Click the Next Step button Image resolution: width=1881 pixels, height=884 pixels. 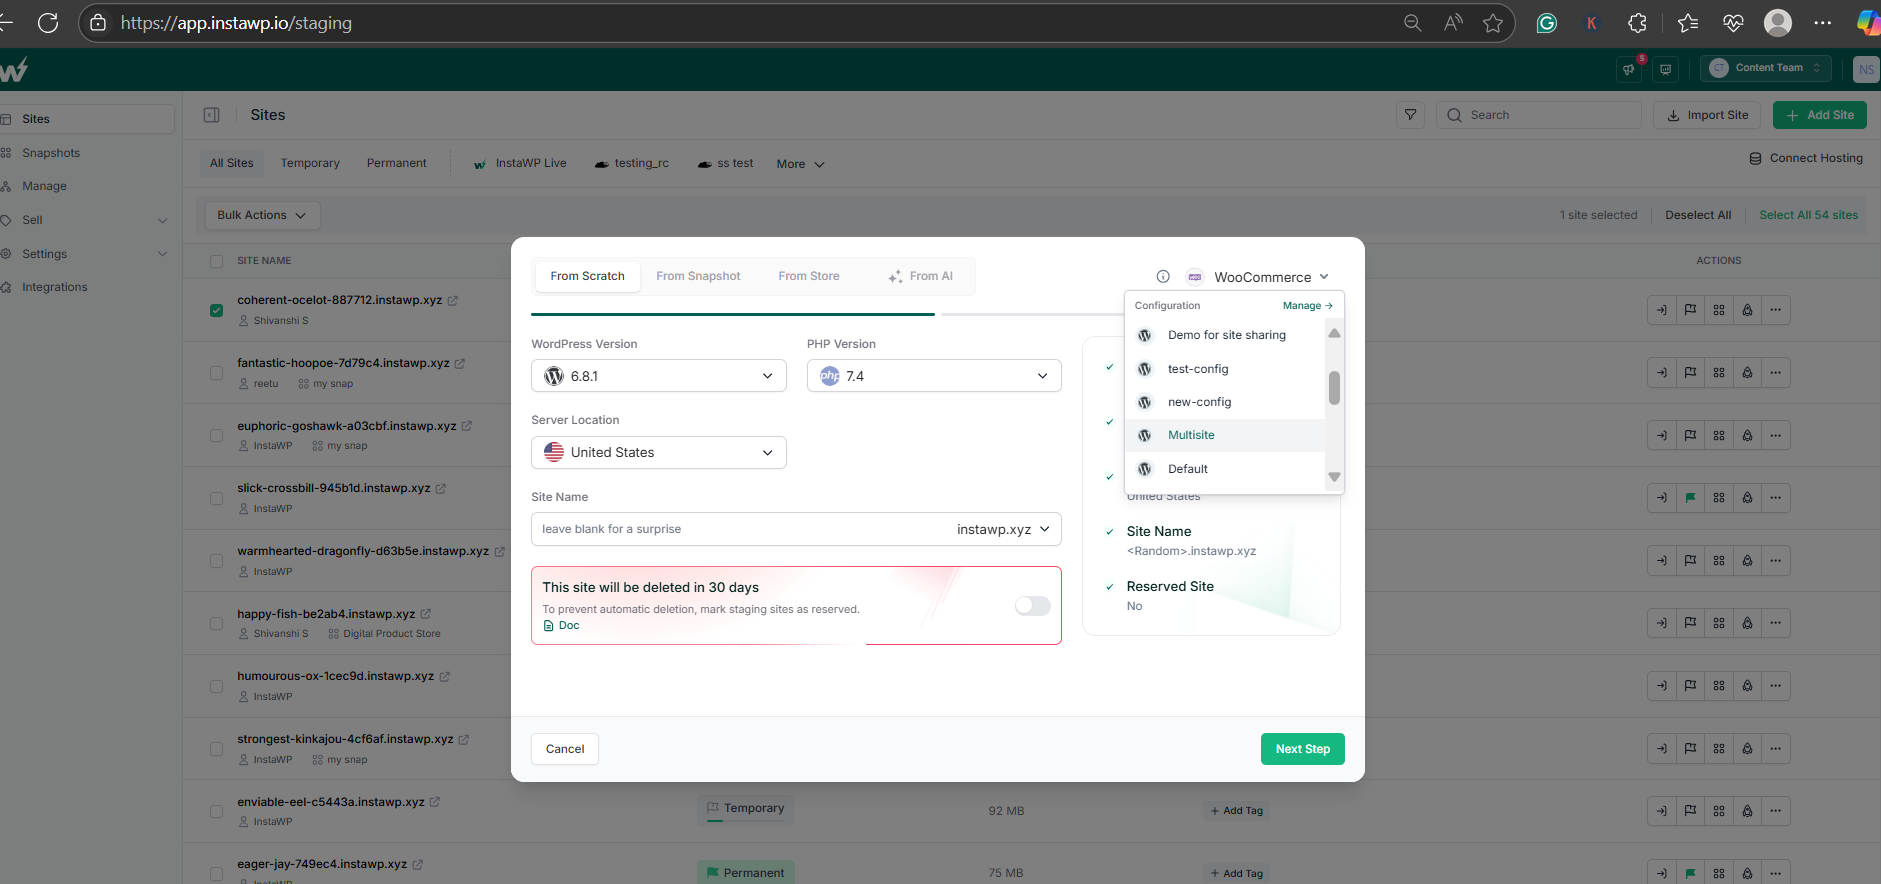coord(1302,749)
